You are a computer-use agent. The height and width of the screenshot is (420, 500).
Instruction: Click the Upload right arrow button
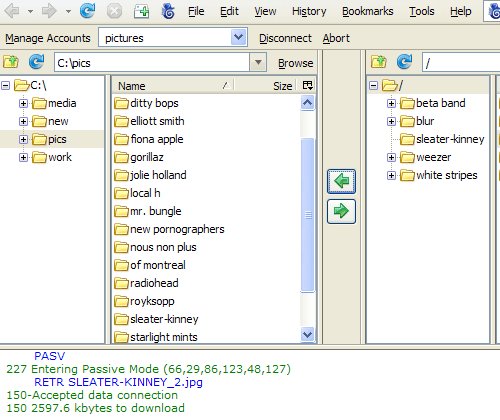coord(341,211)
